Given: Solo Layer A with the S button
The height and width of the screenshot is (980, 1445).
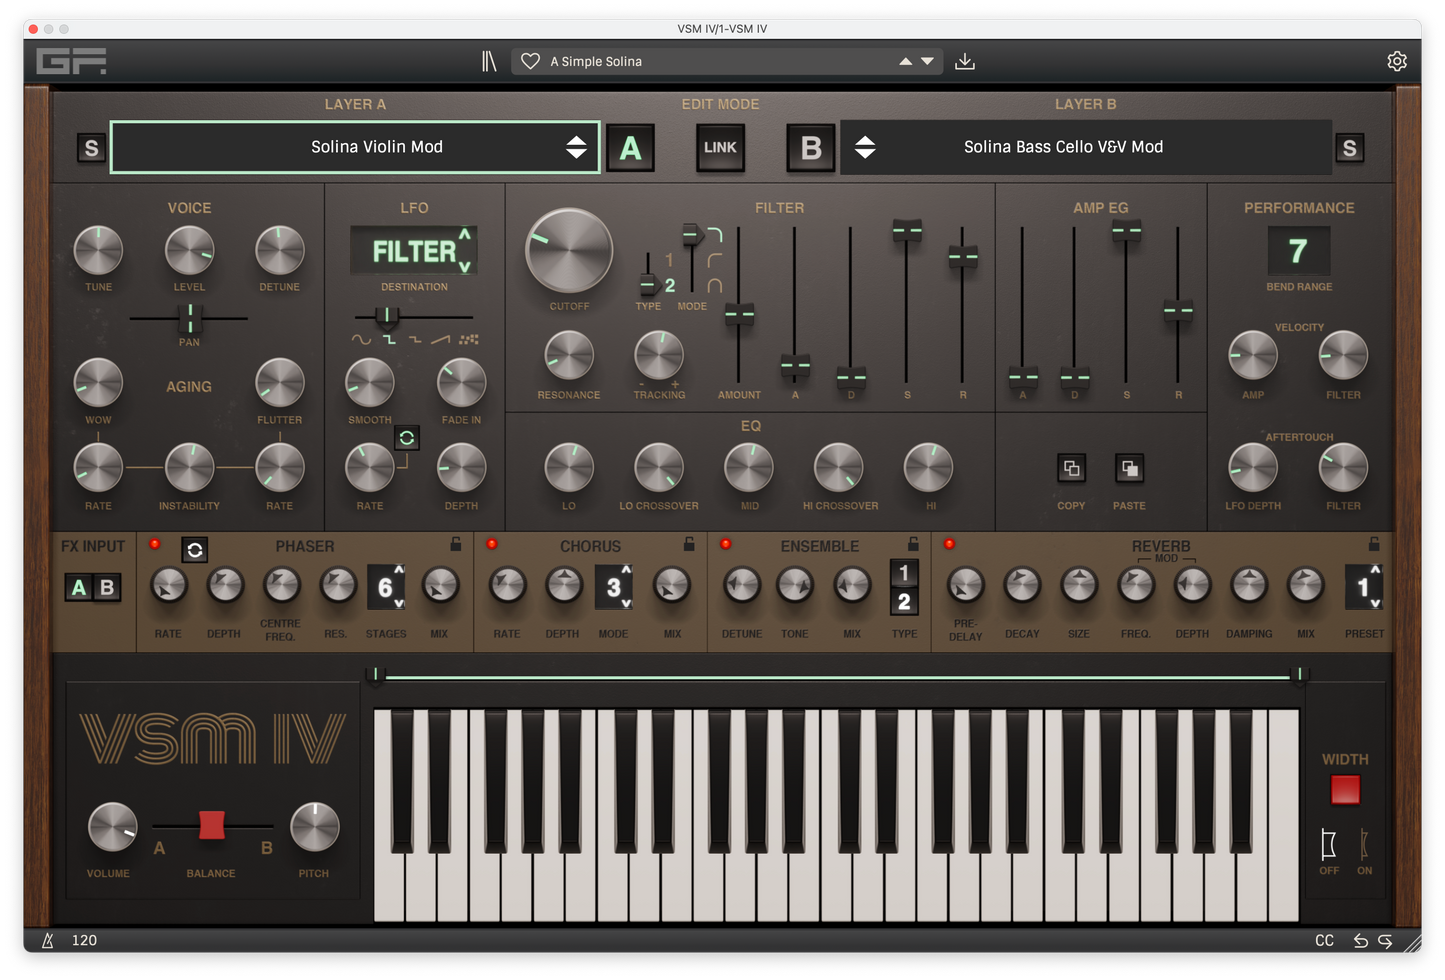Looking at the screenshot, I should pos(91,147).
